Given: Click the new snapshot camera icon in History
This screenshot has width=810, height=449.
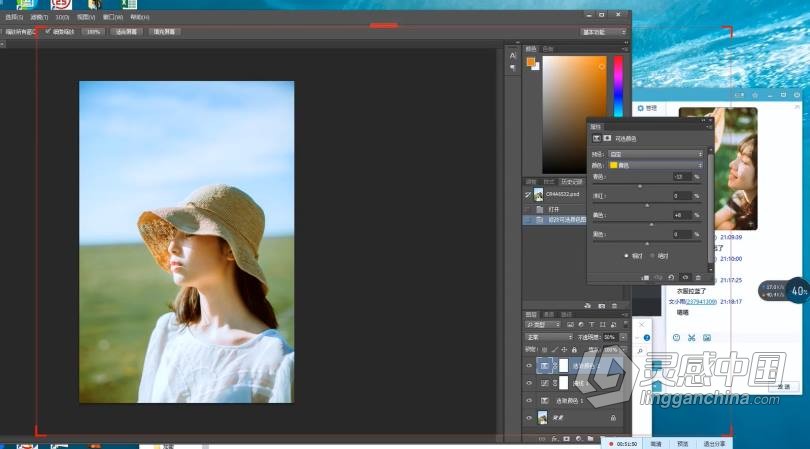Looking at the screenshot, I should [601, 306].
